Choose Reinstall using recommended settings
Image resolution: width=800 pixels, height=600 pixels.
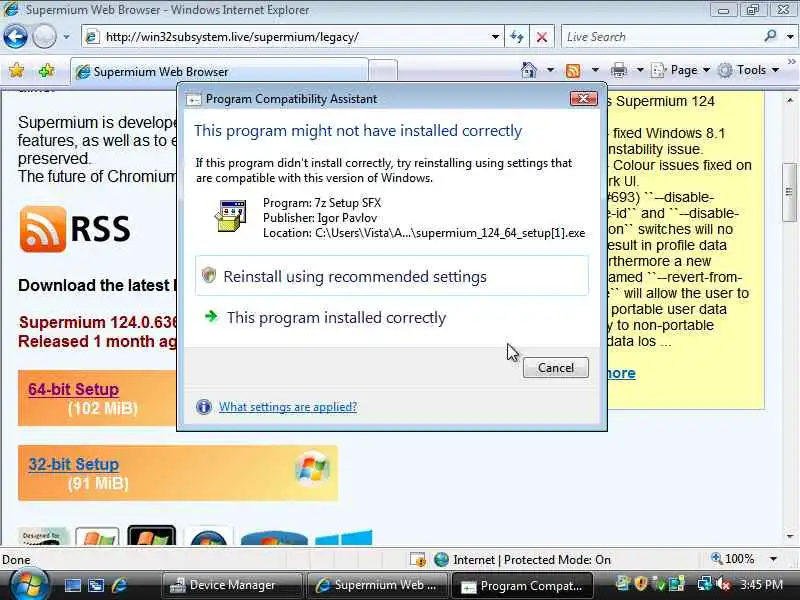pyautogui.click(x=391, y=276)
